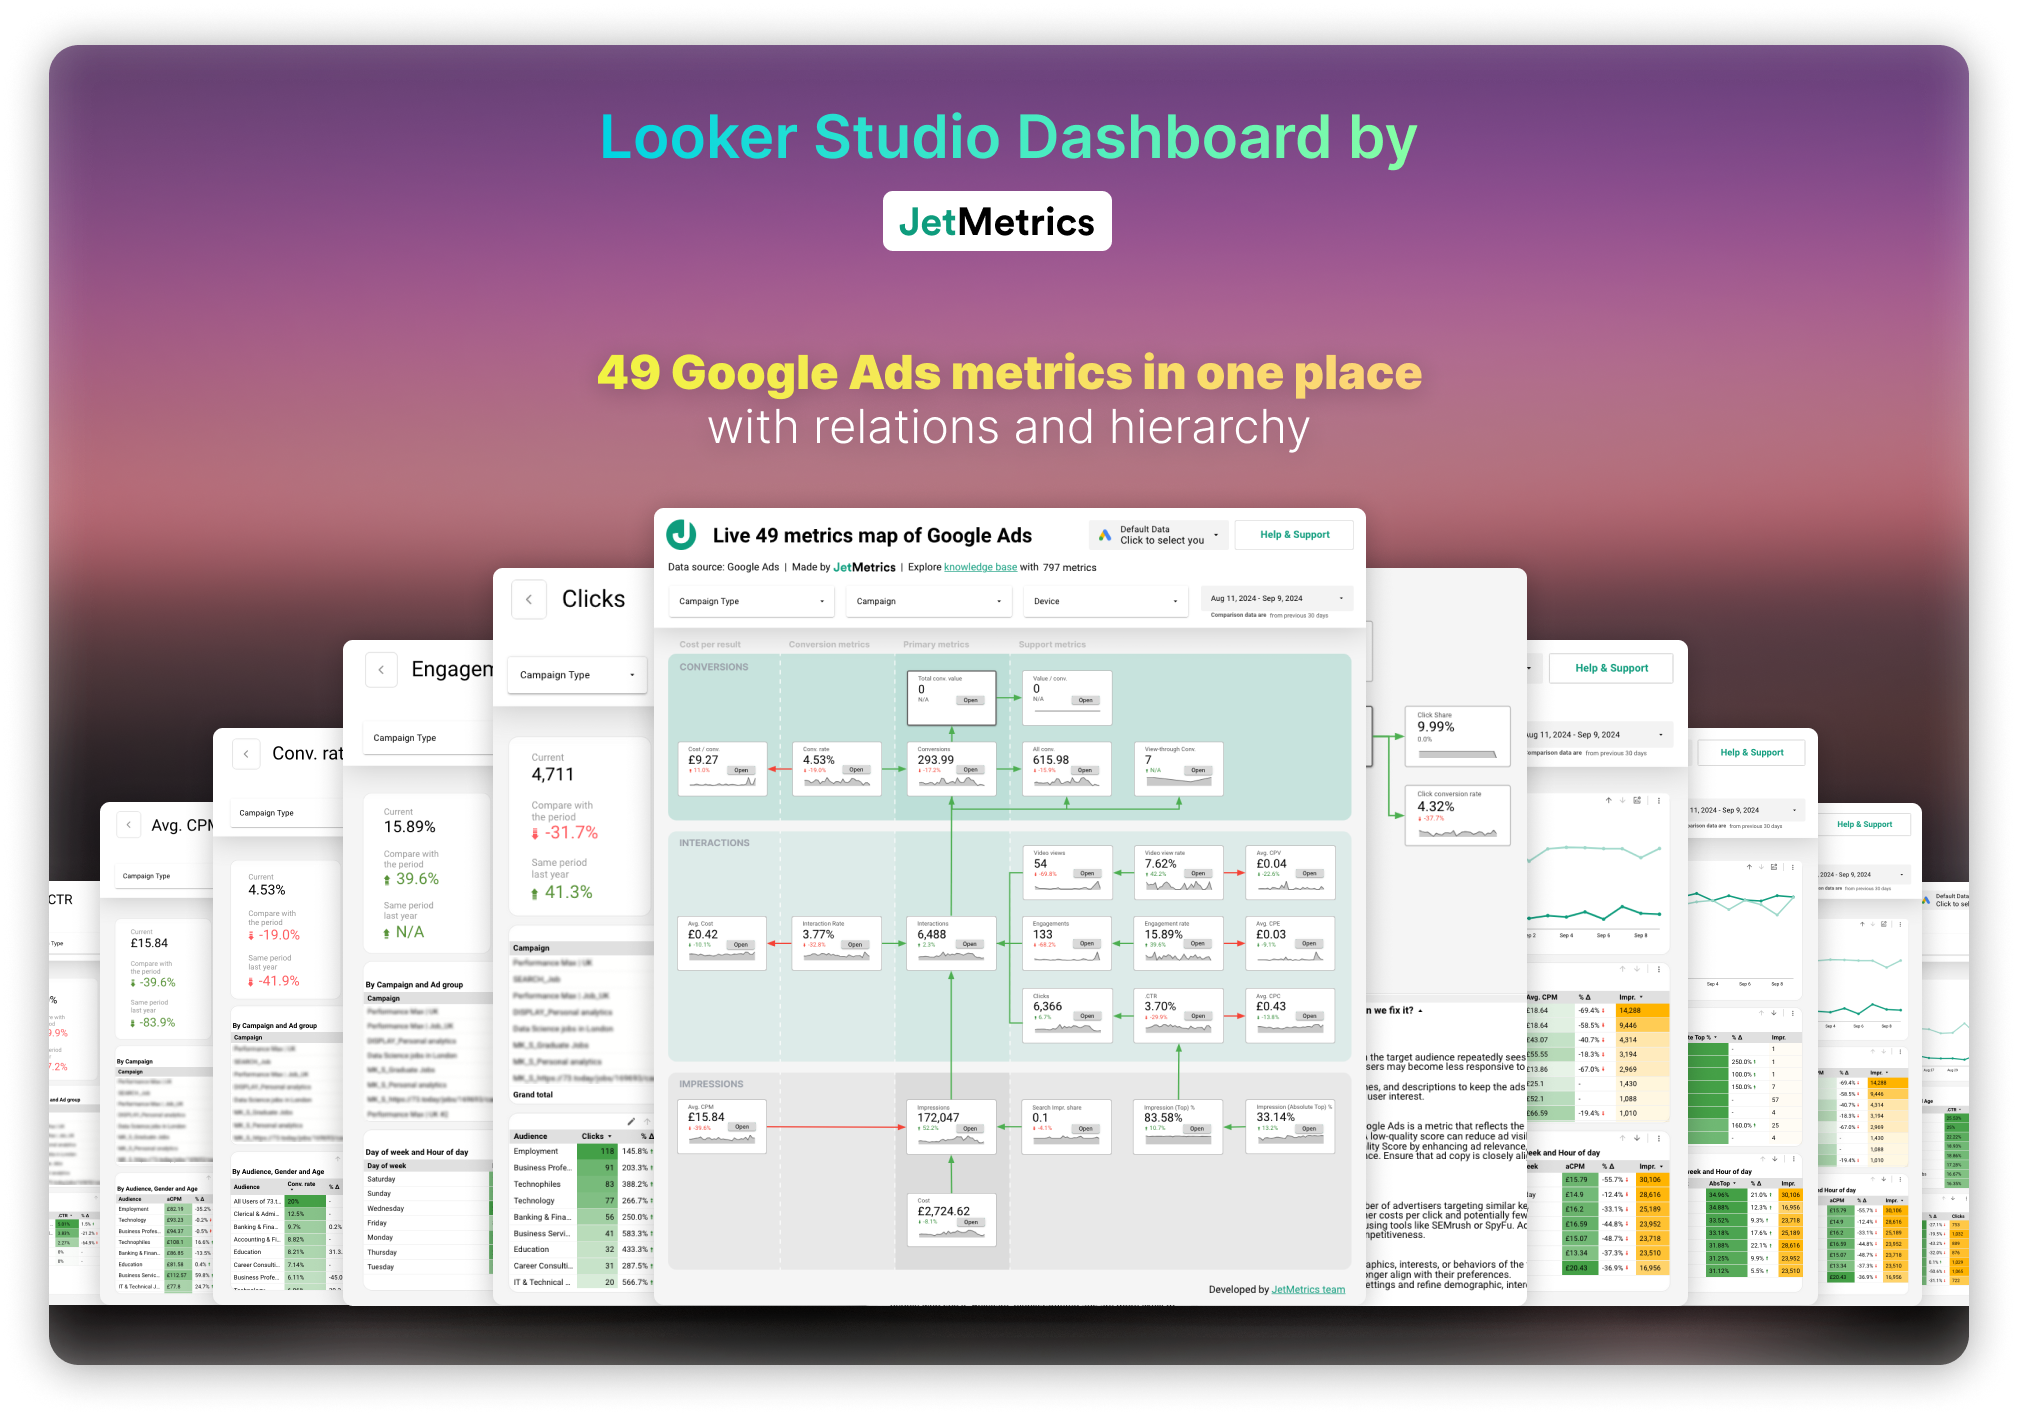Open the Avg. CPM £15.84 card in the metrics map
This screenshot has height=1418, width=2018.
[x=742, y=1127]
